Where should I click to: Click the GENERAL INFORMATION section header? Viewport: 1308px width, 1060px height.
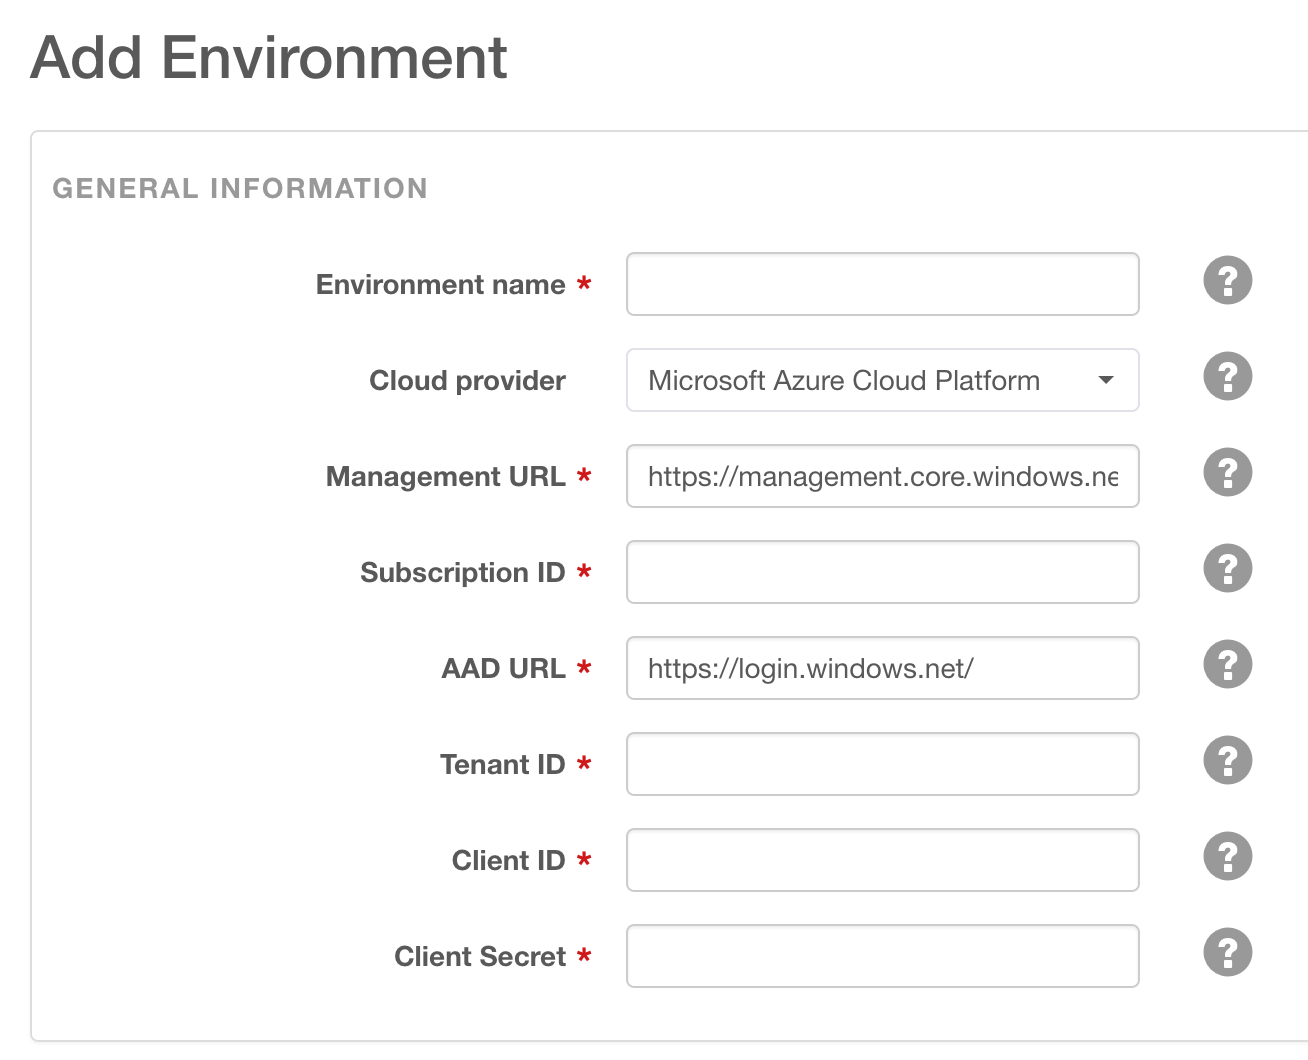pos(240,189)
